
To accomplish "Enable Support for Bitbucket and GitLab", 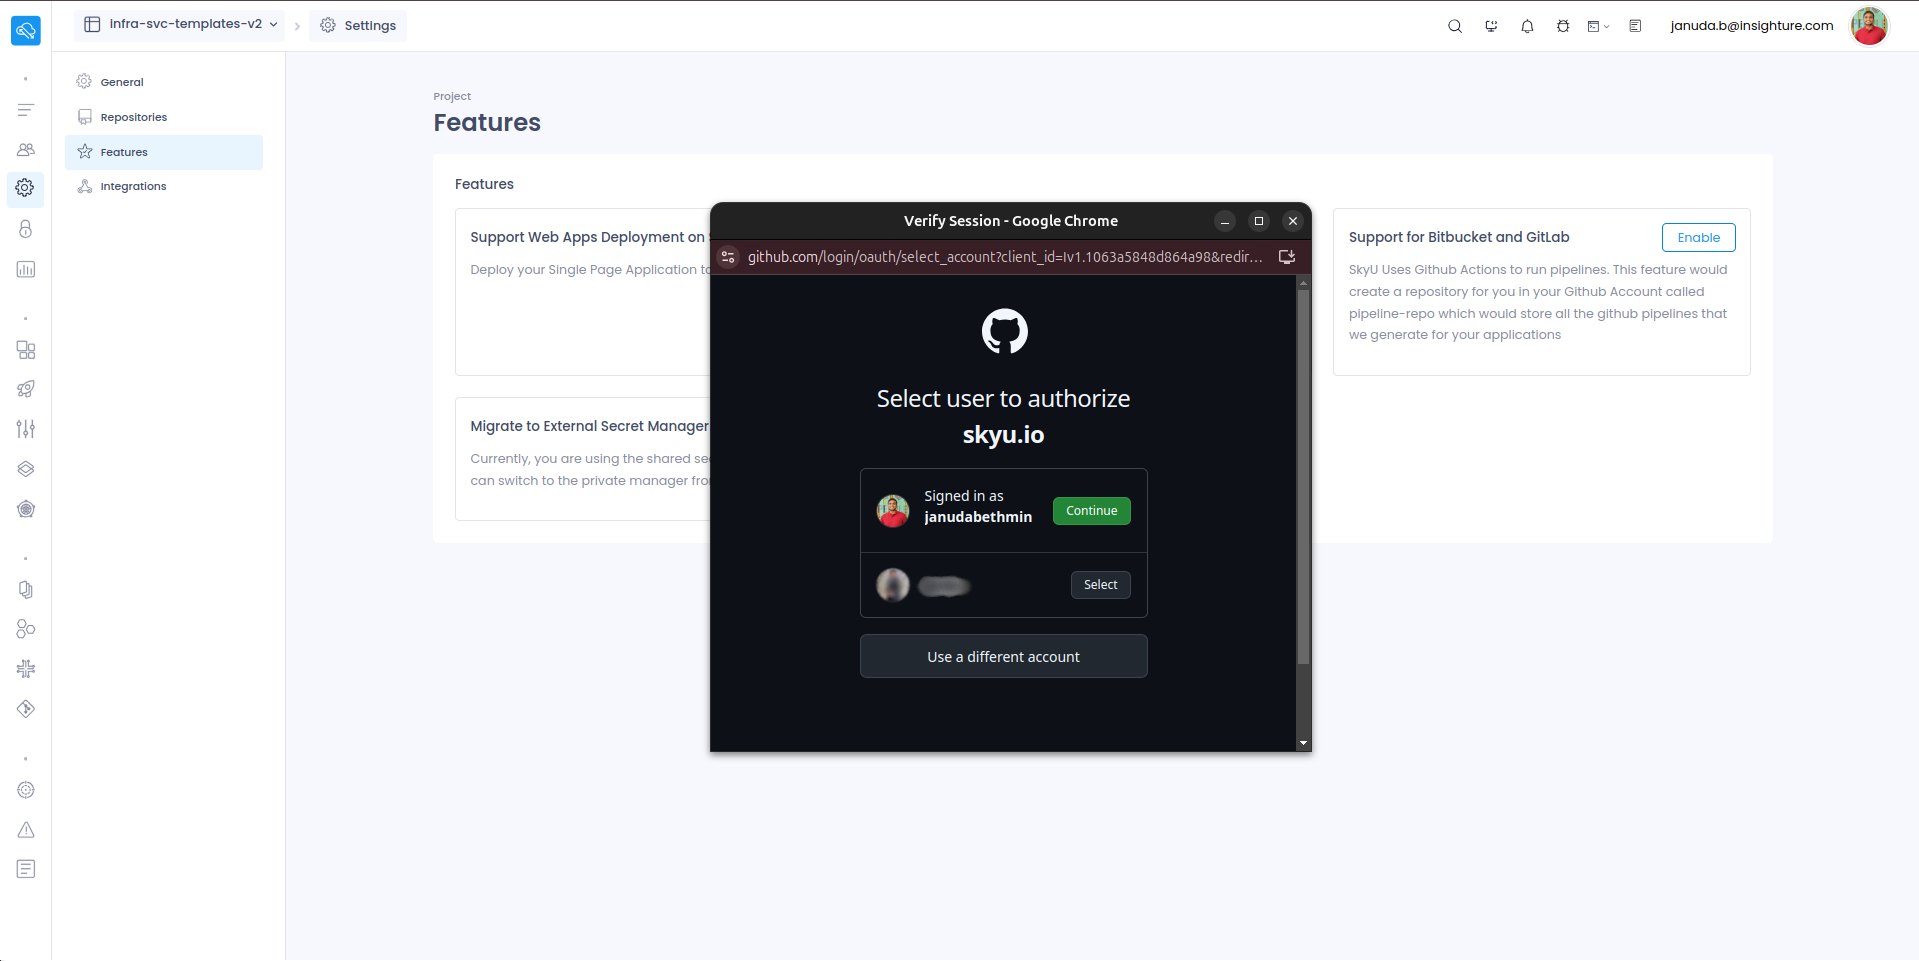I will click(x=1698, y=237).
